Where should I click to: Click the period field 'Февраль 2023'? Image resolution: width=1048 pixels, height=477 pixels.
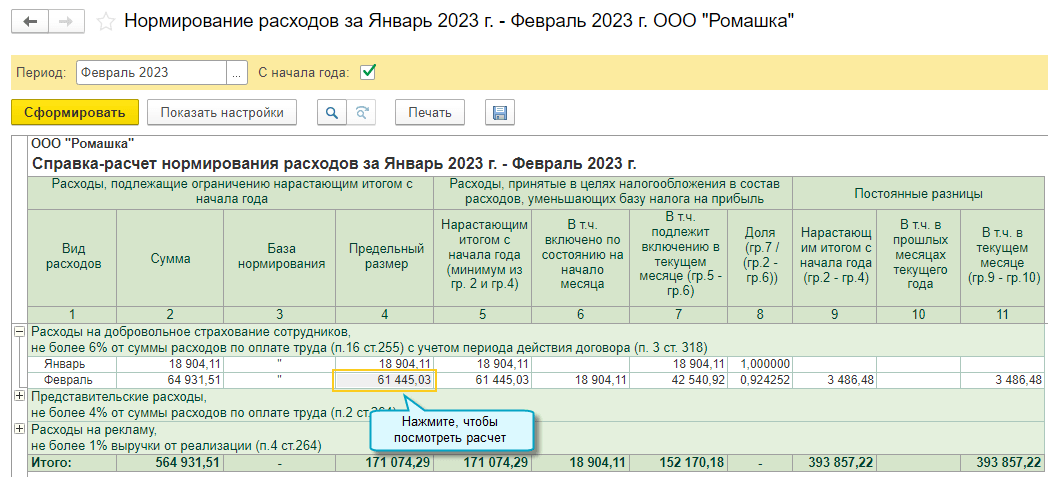point(152,73)
